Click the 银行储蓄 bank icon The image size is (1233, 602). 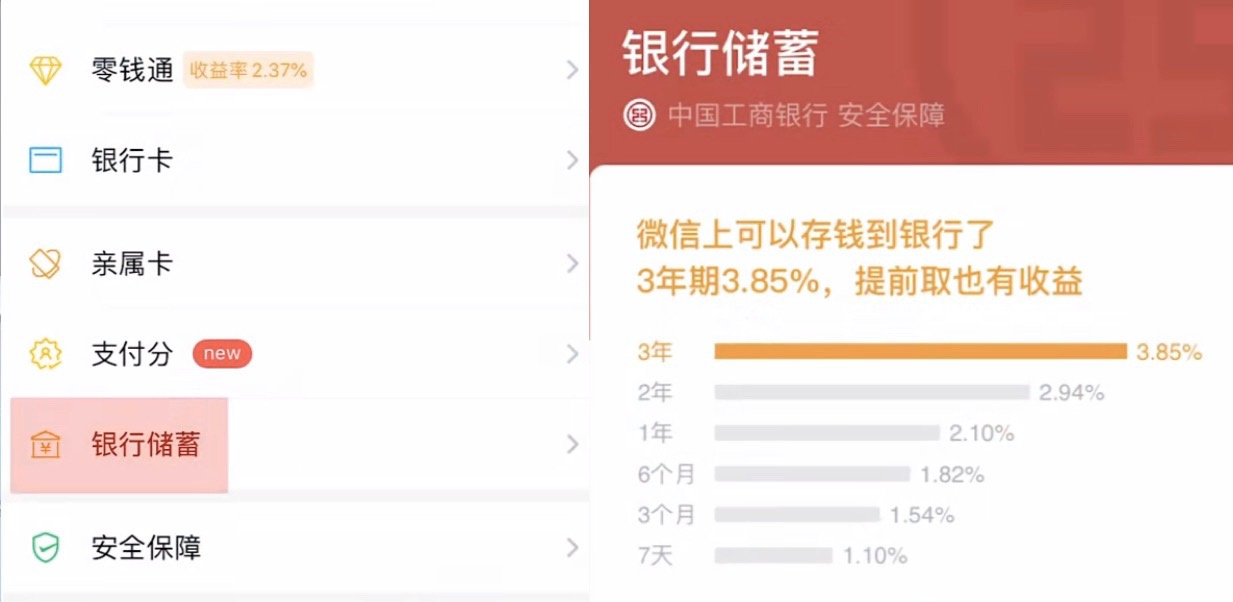click(x=46, y=445)
